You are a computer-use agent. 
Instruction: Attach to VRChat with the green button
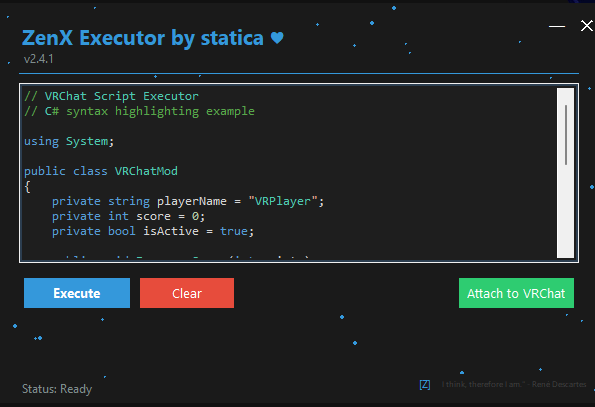(x=516, y=293)
